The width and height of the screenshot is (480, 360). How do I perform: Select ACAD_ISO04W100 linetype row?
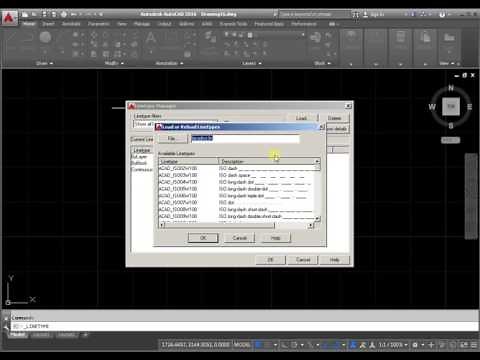coord(236,182)
